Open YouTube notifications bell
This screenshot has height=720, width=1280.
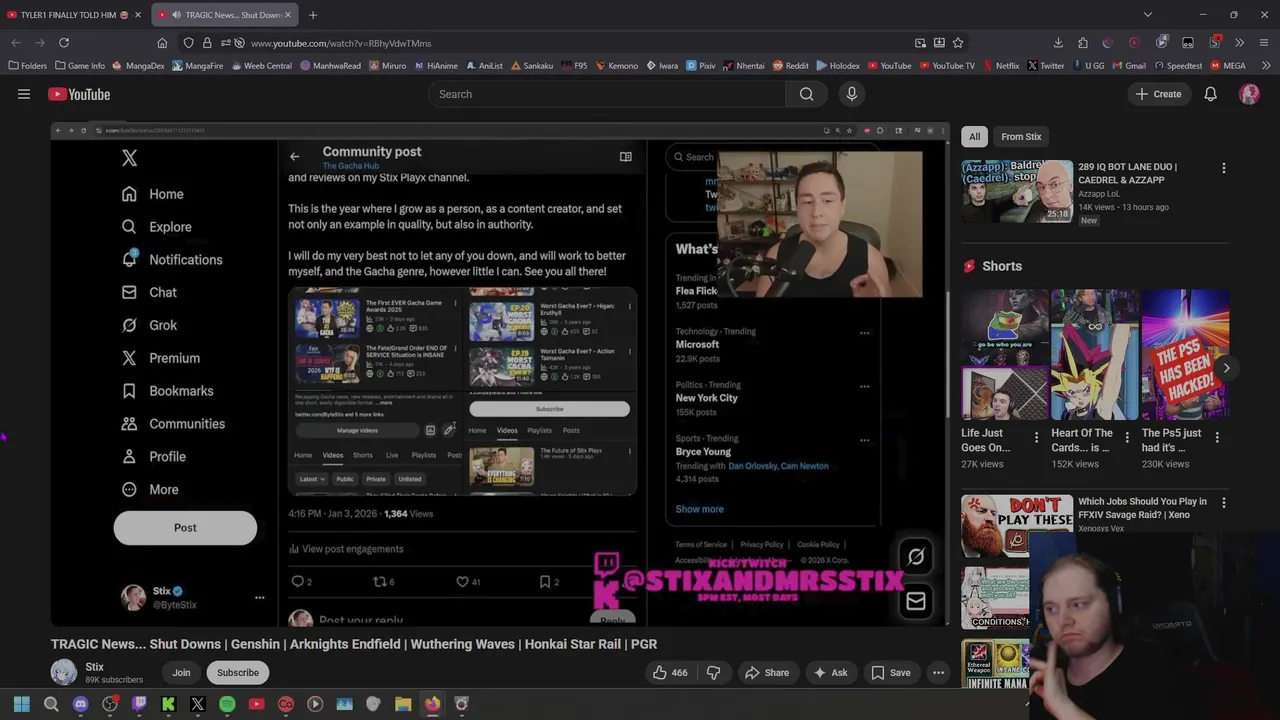(1210, 94)
